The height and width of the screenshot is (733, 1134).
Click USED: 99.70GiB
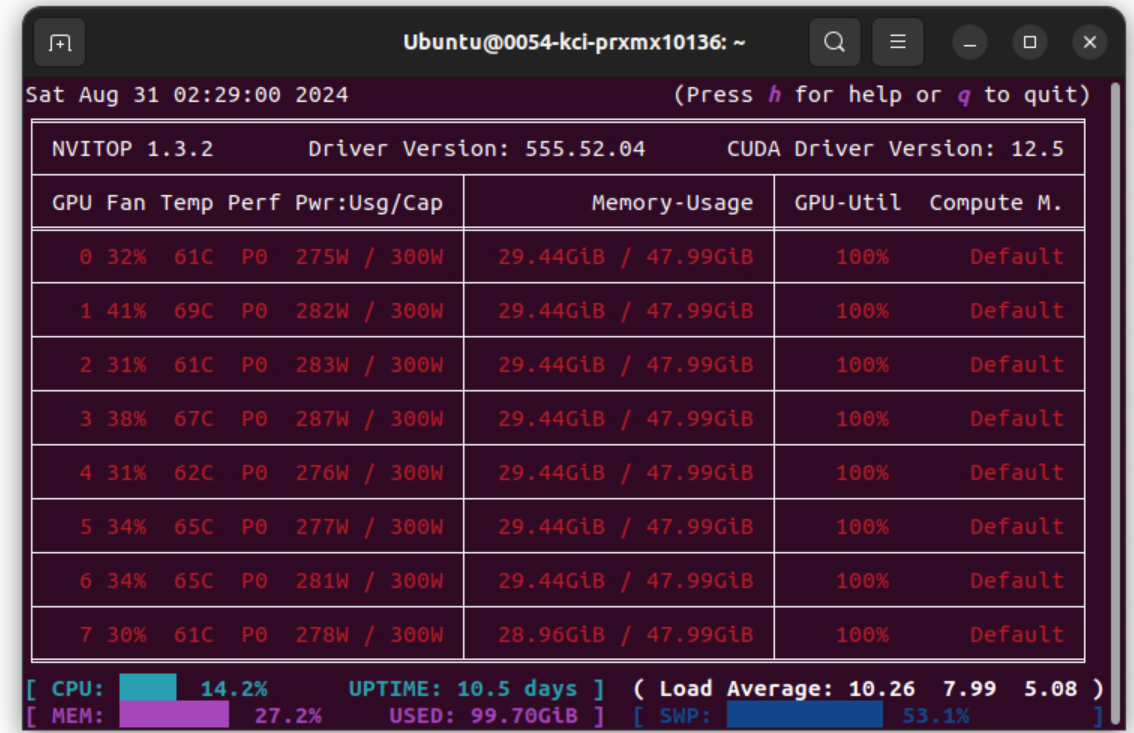(x=483, y=716)
